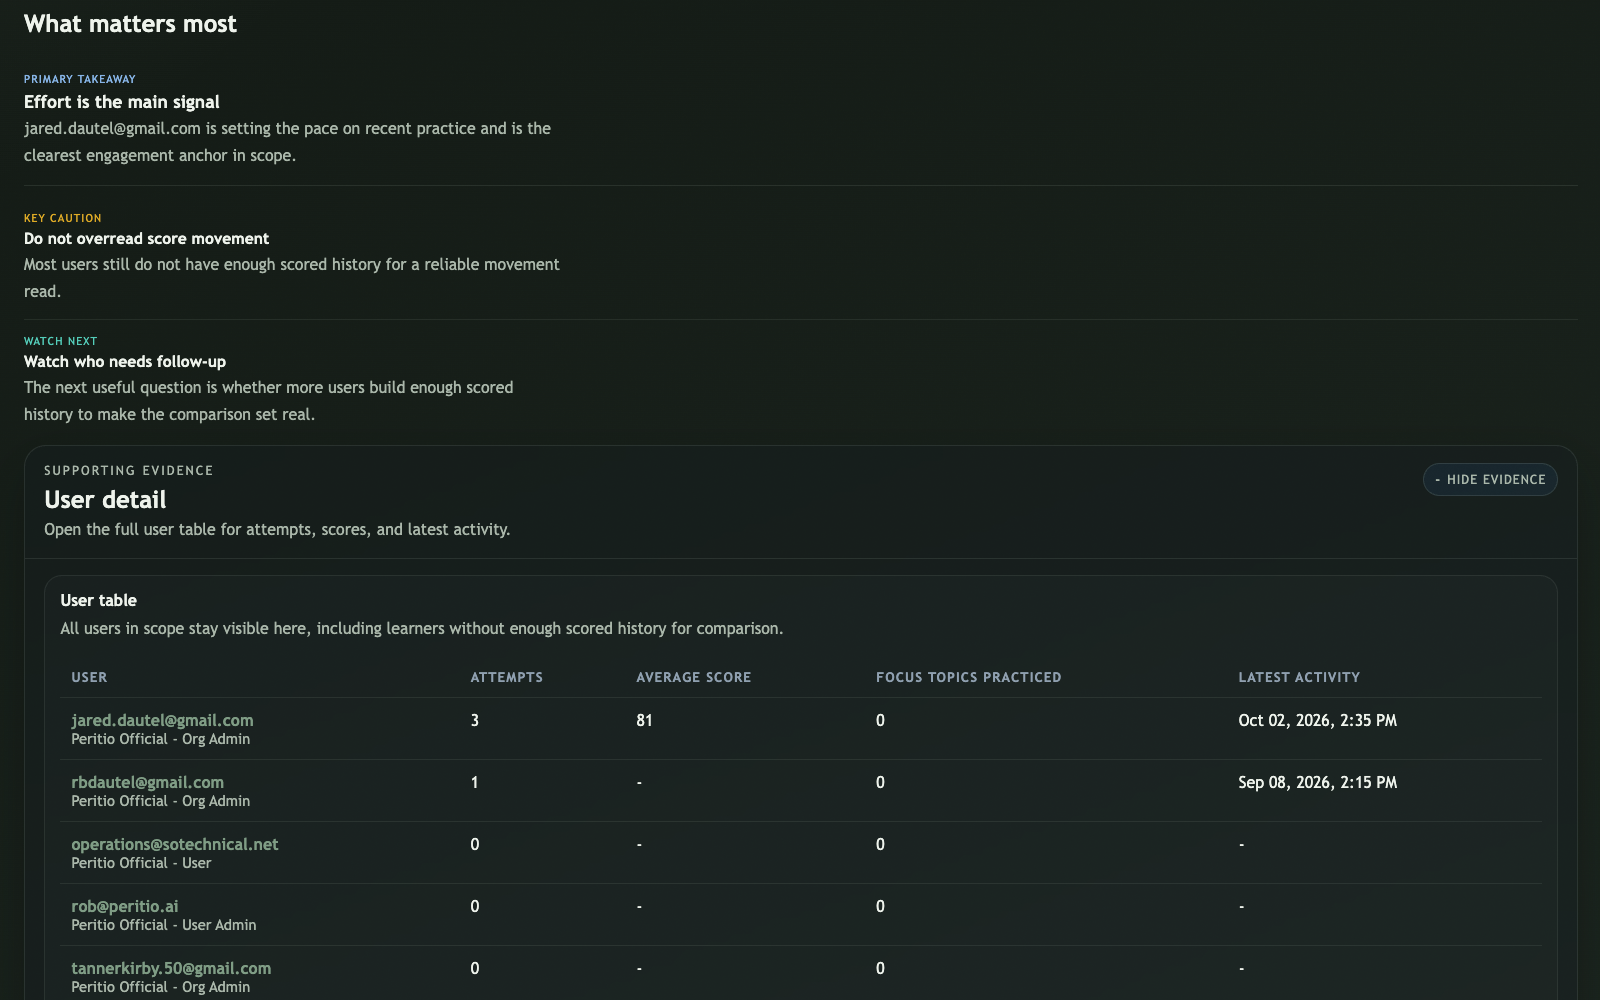Click the 'Effort is the main signal' heading
Image resolution: width=1600 pixels, height=1000 pixels.
pos(122,102)
